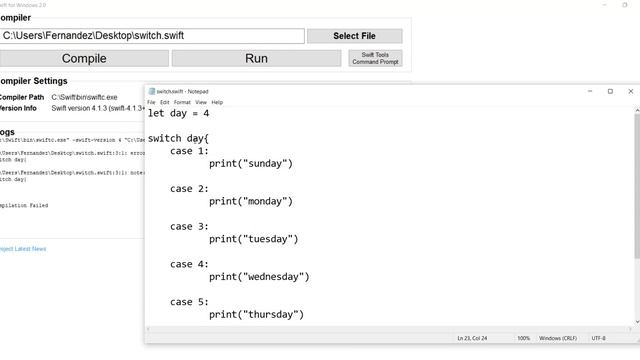This screenshot has width=640, height=360.
Task: Click the 'case 2:' line
Action: 189,189
